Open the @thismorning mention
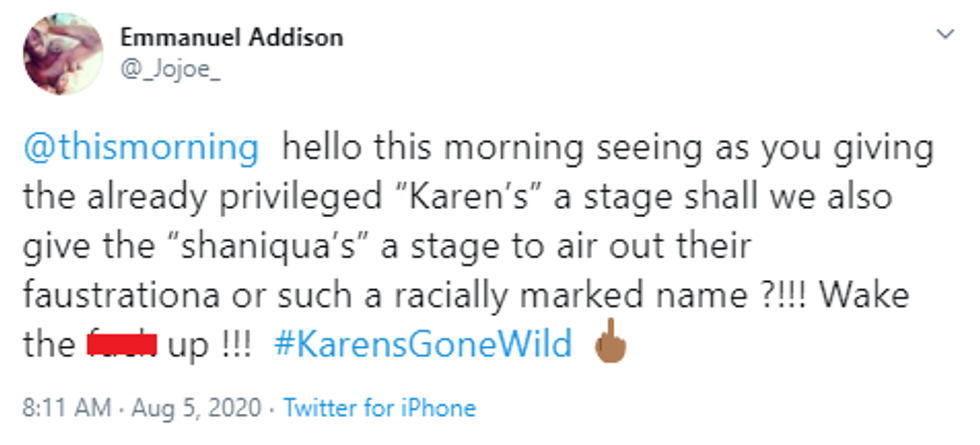Screen dimensions: 980x445 pyautogui.click(x=141, y=147)
